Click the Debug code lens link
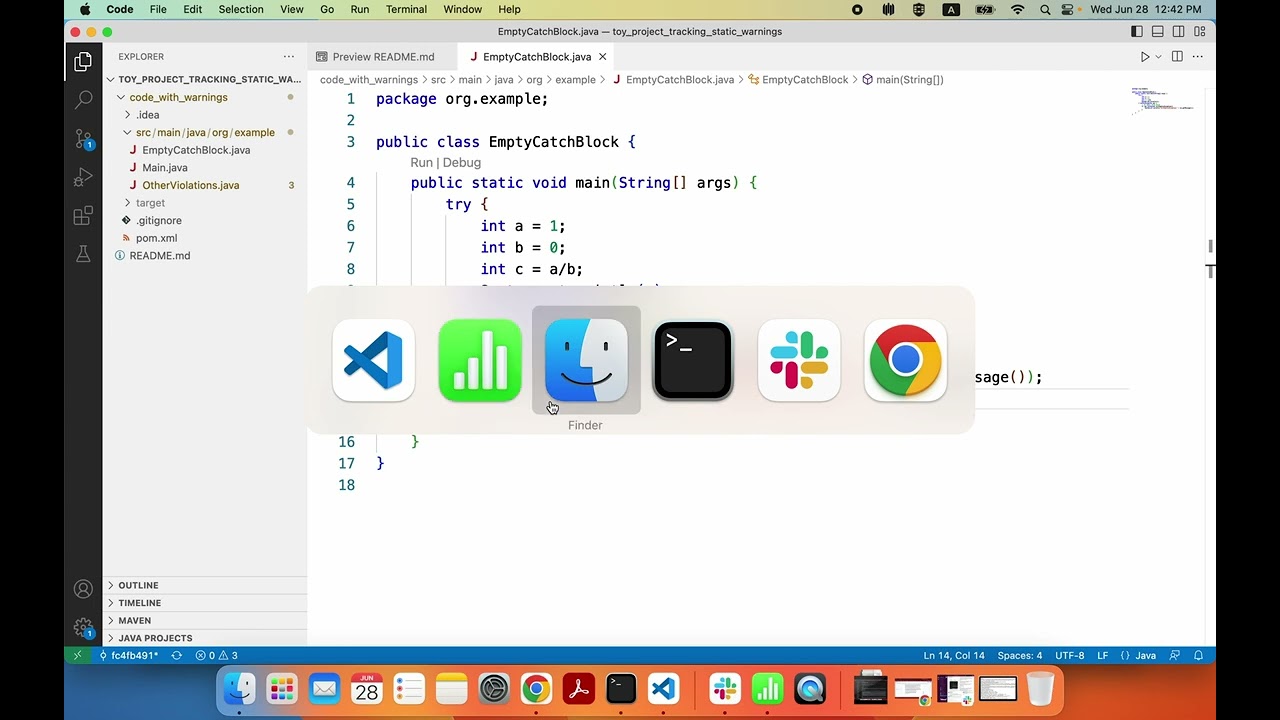The width and height of the screenshot is (1280, 720). (x=462, y=162)
